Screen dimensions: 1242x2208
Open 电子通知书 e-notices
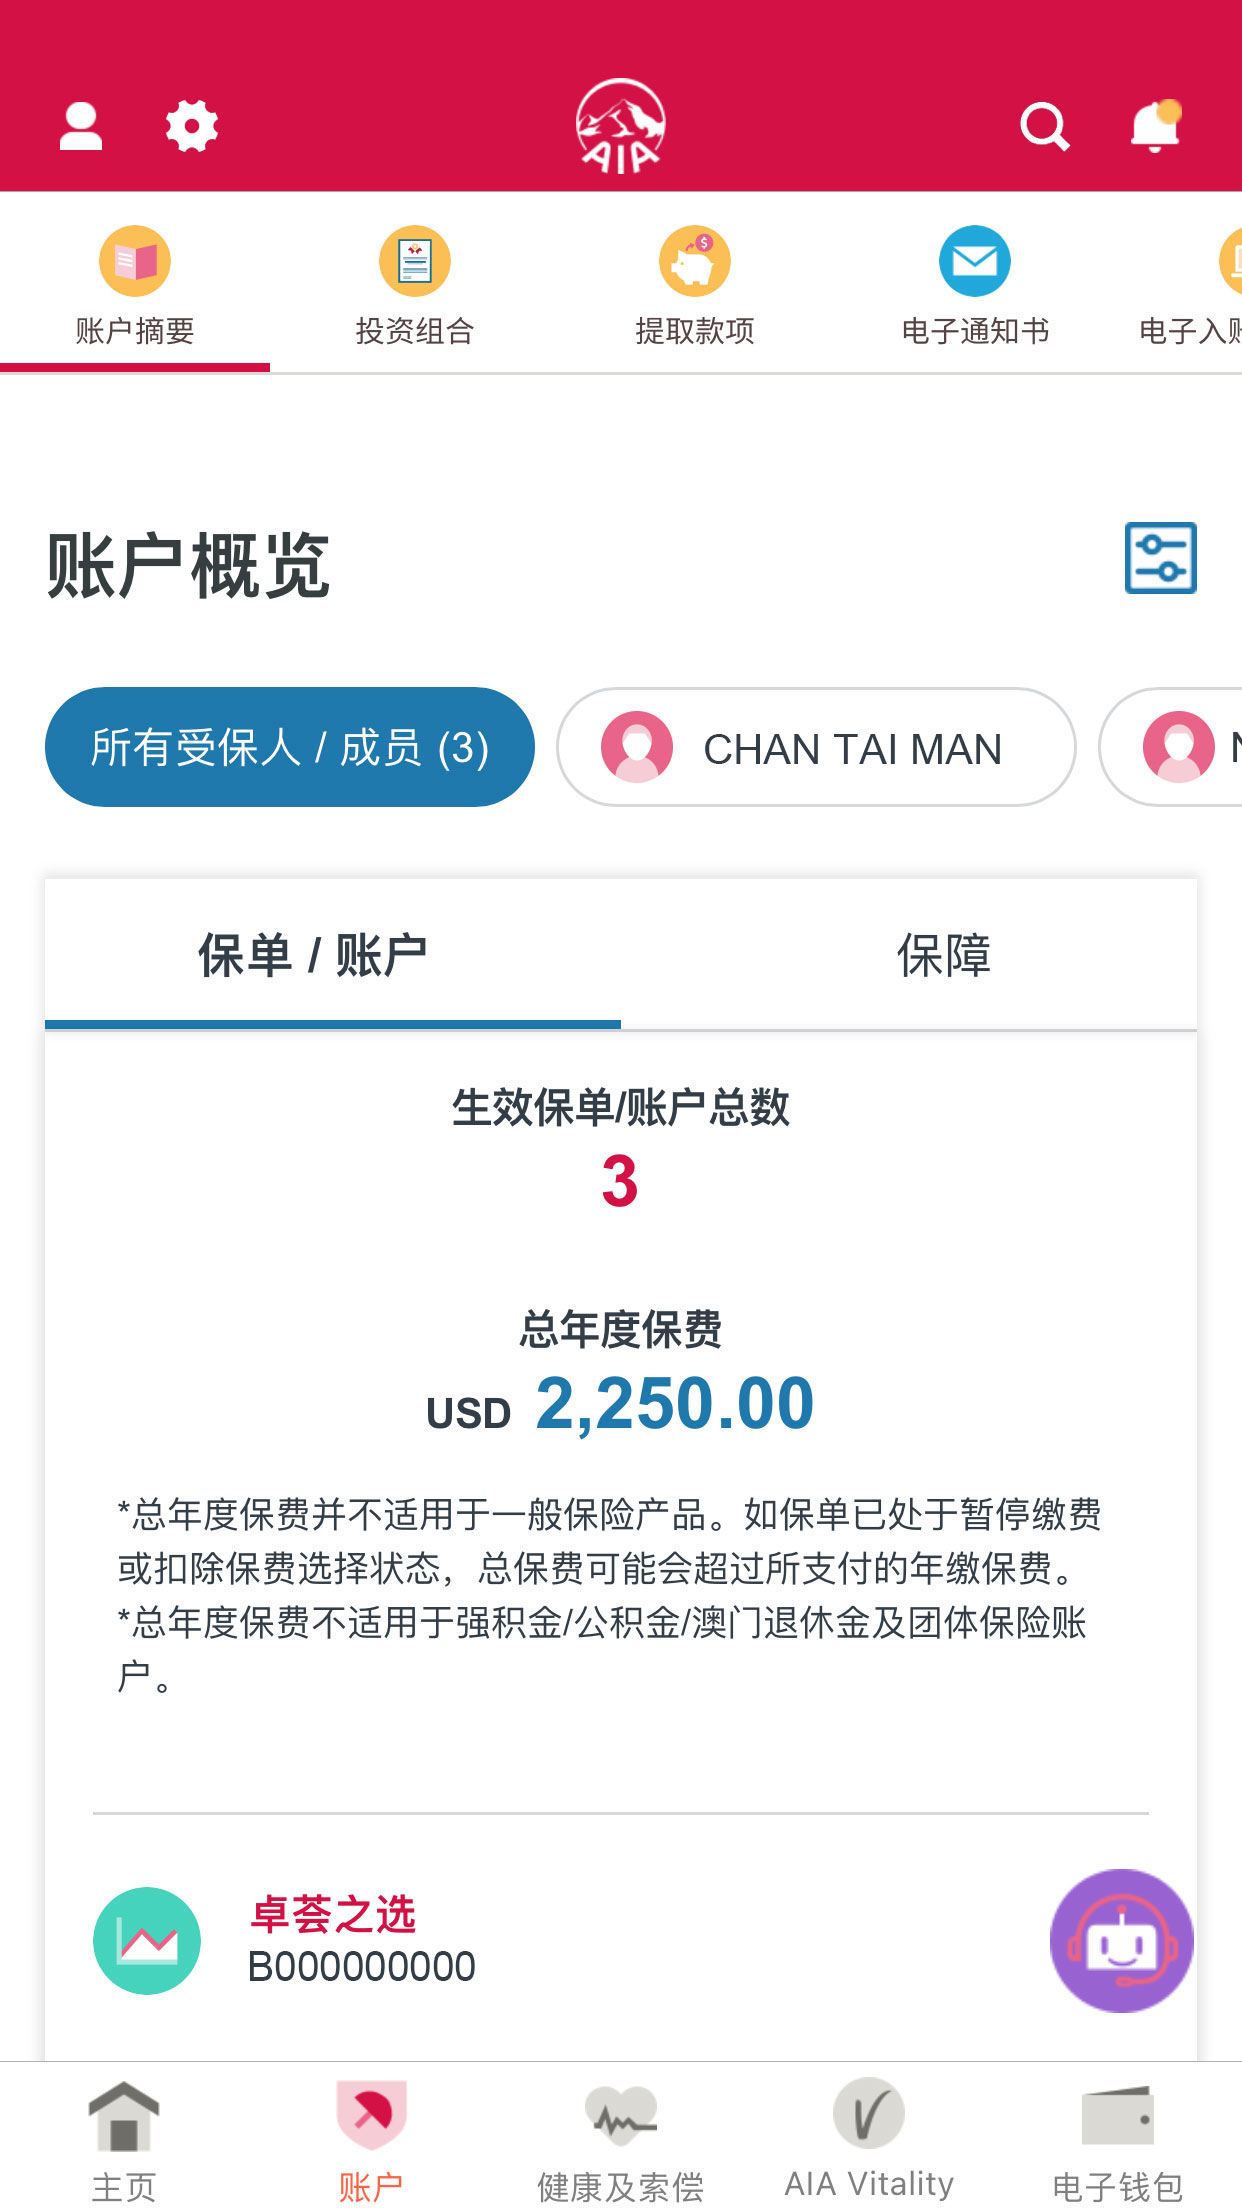tap(974, 287)
